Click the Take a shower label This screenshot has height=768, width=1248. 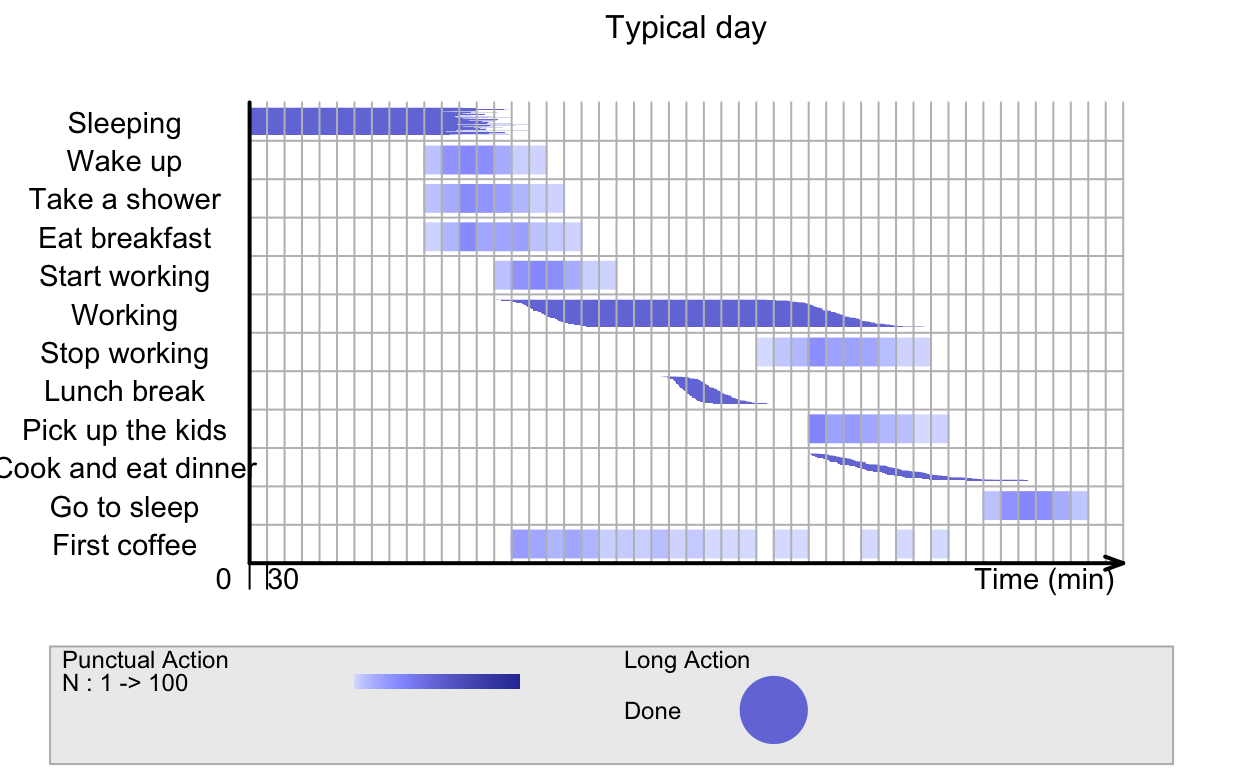tap(125, 199)
